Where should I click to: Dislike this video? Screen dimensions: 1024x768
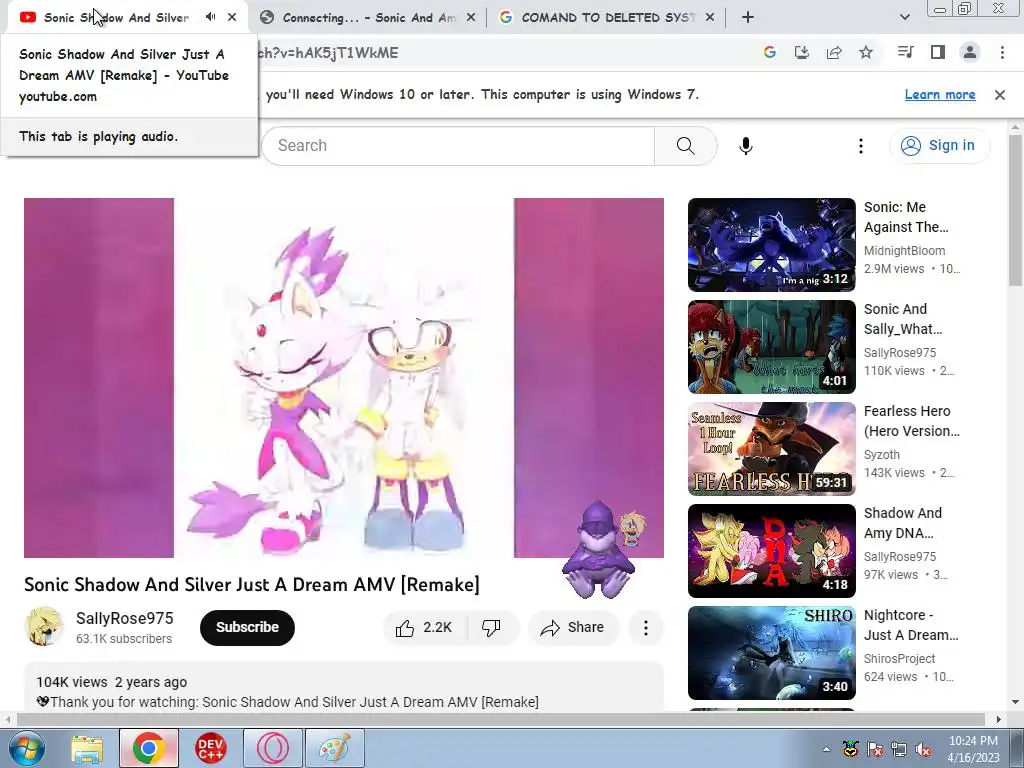492,628
